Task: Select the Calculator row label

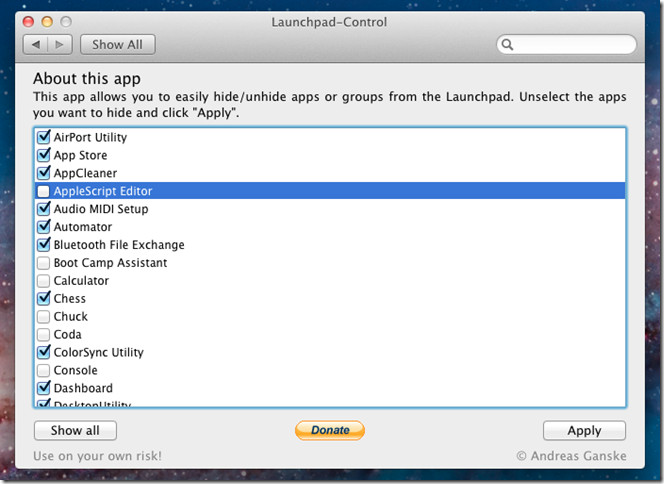Action: point(81,281)
